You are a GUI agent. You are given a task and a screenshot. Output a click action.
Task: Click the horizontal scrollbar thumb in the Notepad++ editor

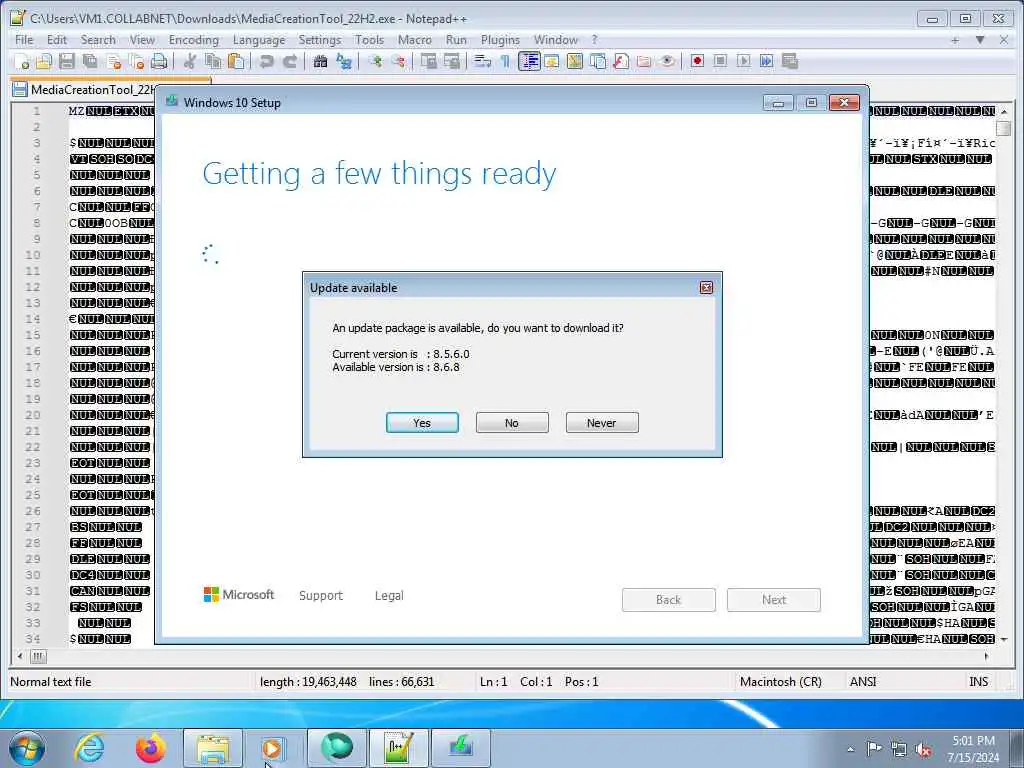[x=38, y=656]
